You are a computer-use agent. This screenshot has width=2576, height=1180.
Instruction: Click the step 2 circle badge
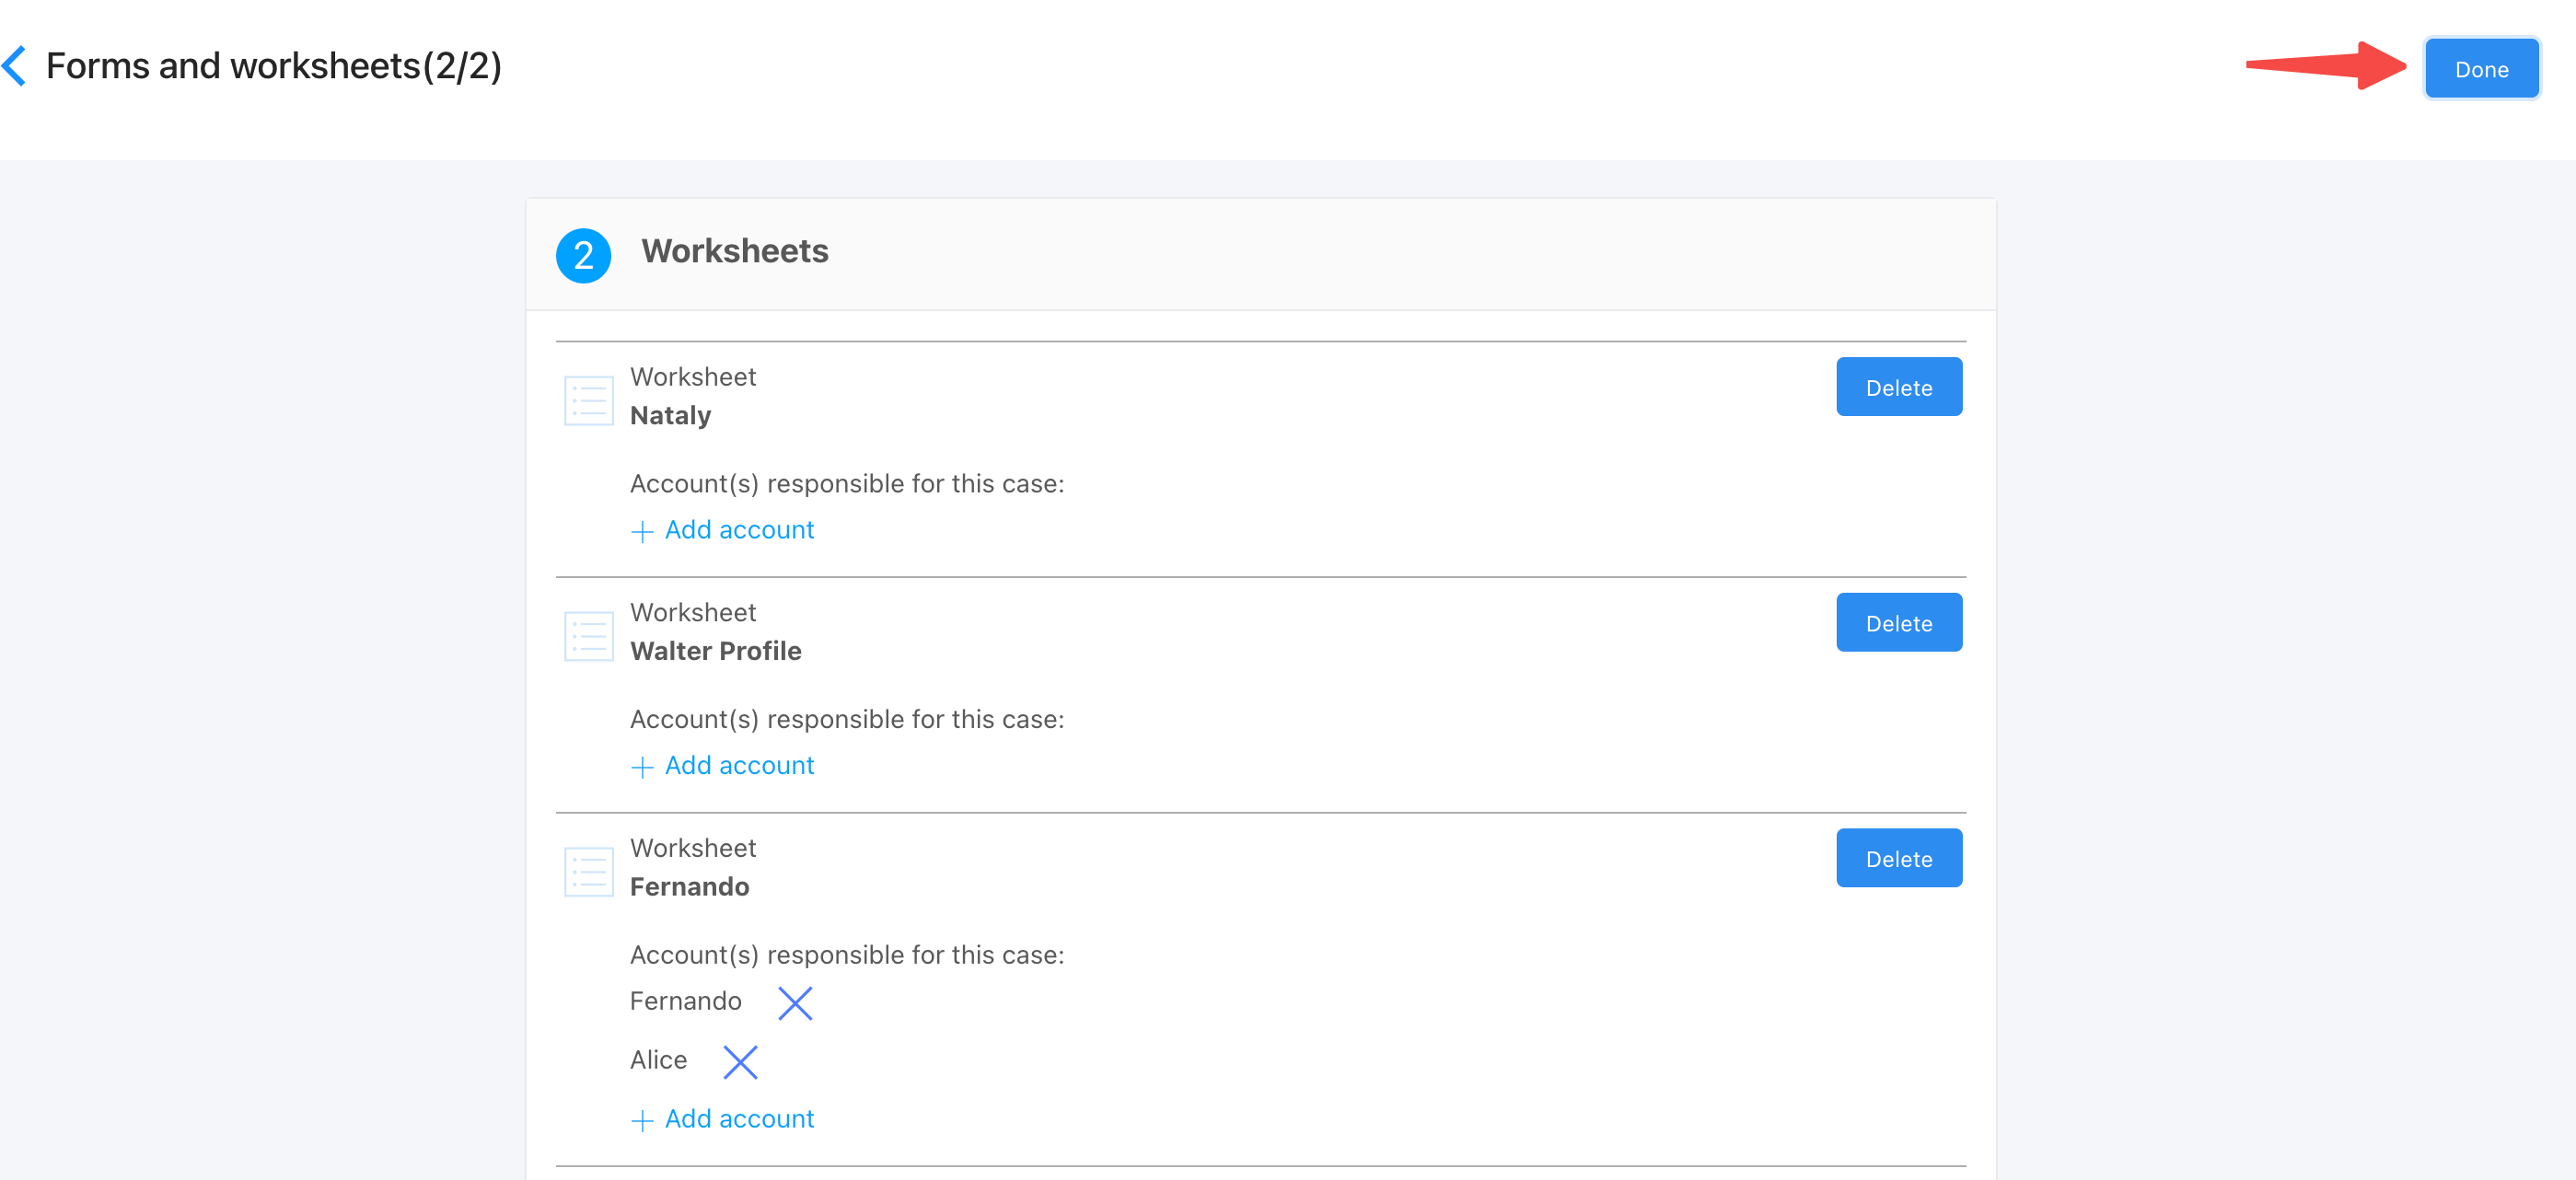point(583,256)
